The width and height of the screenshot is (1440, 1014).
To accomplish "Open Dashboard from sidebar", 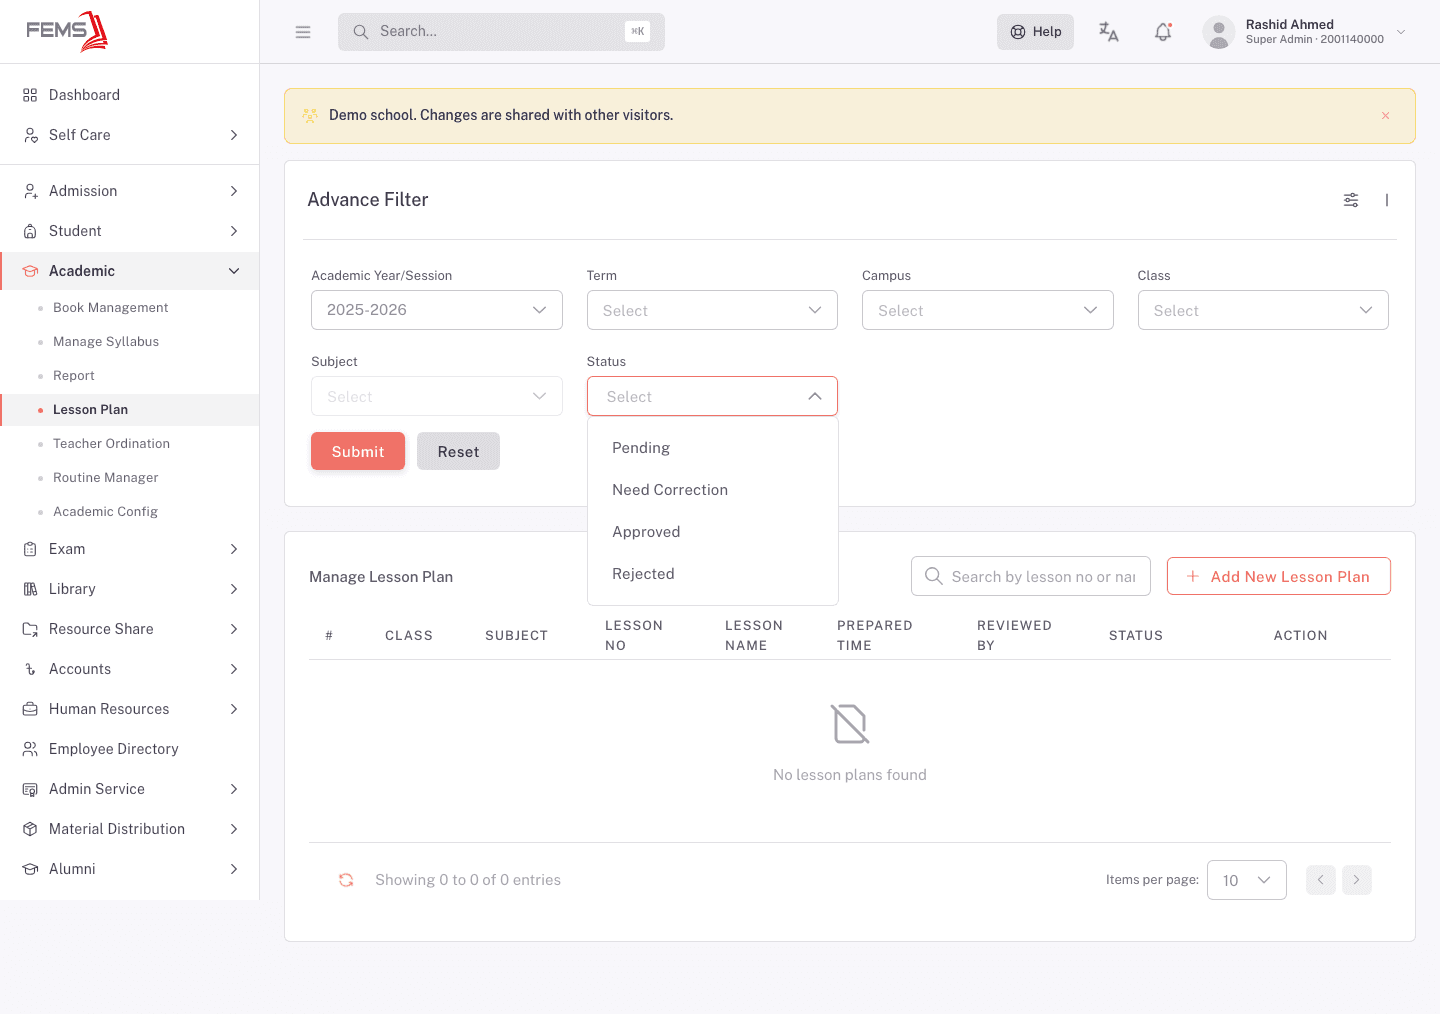I will pos(130,95).
